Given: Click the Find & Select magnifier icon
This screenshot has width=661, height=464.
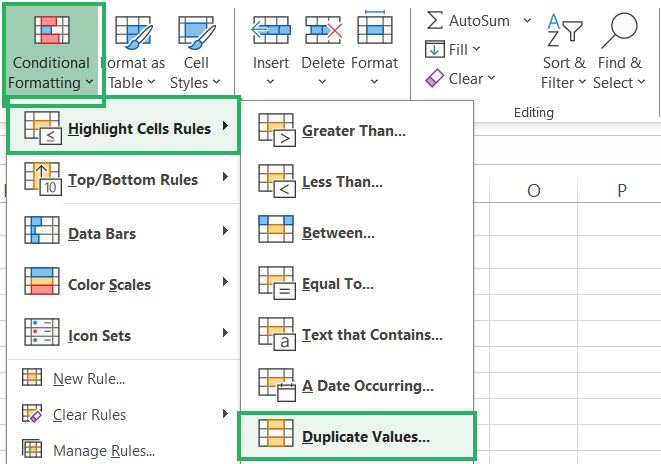Looking at the screenshot, I should coord(619,30).
